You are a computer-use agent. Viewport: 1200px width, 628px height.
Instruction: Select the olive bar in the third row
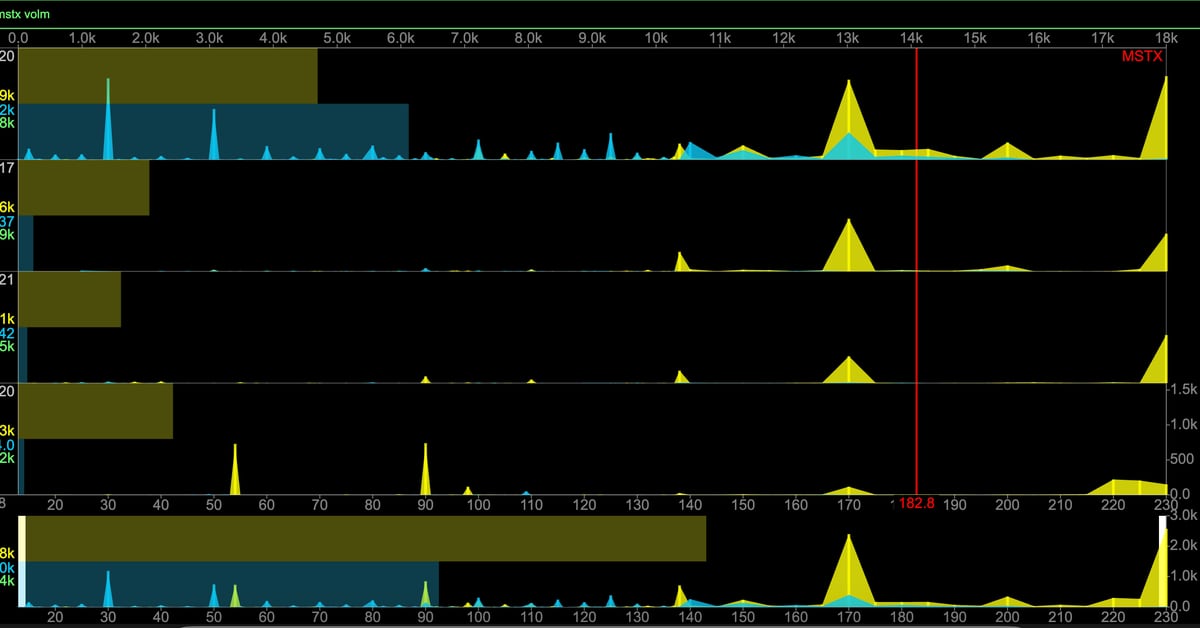[x=70, y=299]
